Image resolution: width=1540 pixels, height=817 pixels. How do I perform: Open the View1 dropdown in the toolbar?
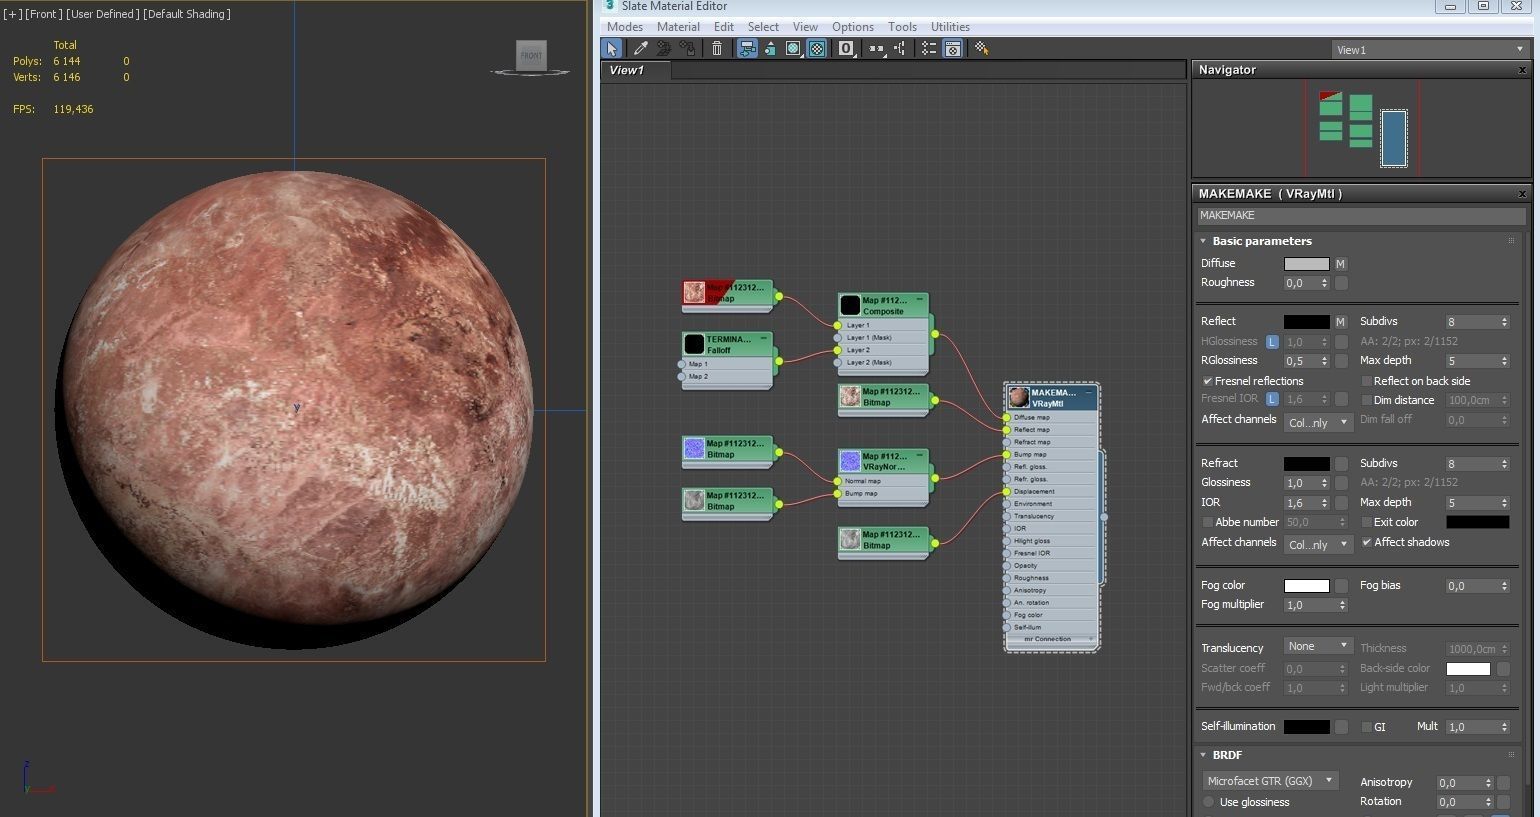pyautogui.click(x=1430, y=49)
